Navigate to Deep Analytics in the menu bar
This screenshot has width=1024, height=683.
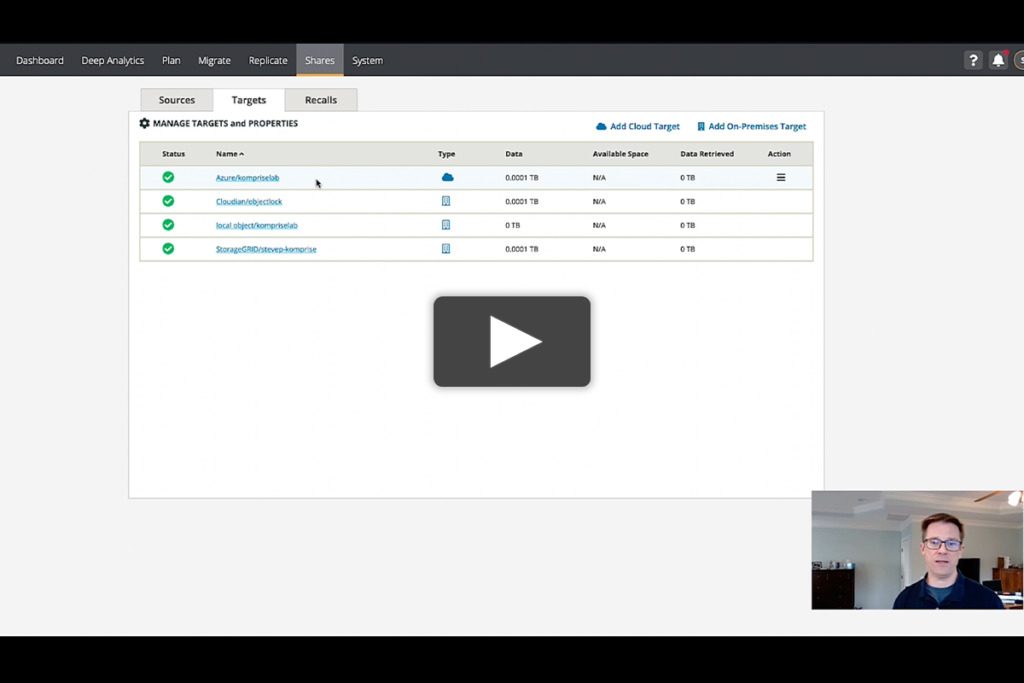(113, 60)
